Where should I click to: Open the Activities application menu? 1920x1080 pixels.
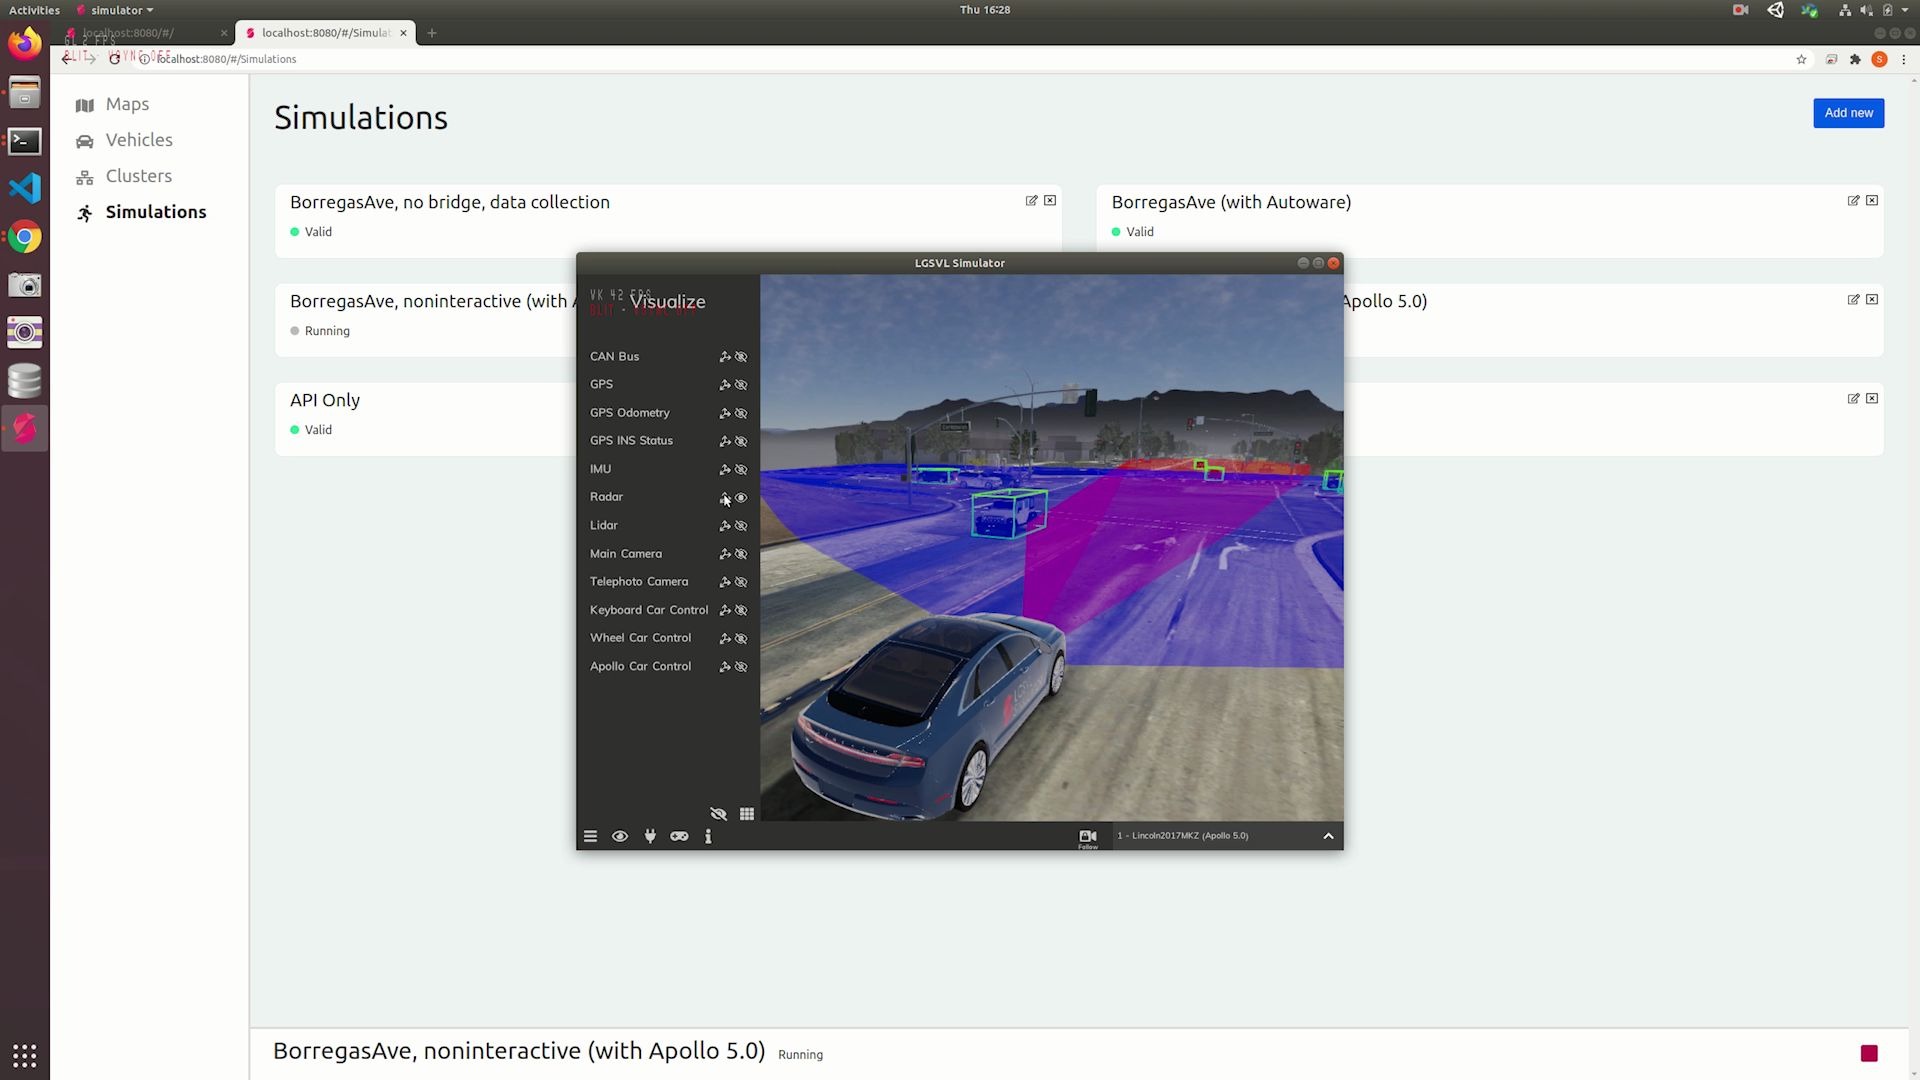click(x=35, y=10)
